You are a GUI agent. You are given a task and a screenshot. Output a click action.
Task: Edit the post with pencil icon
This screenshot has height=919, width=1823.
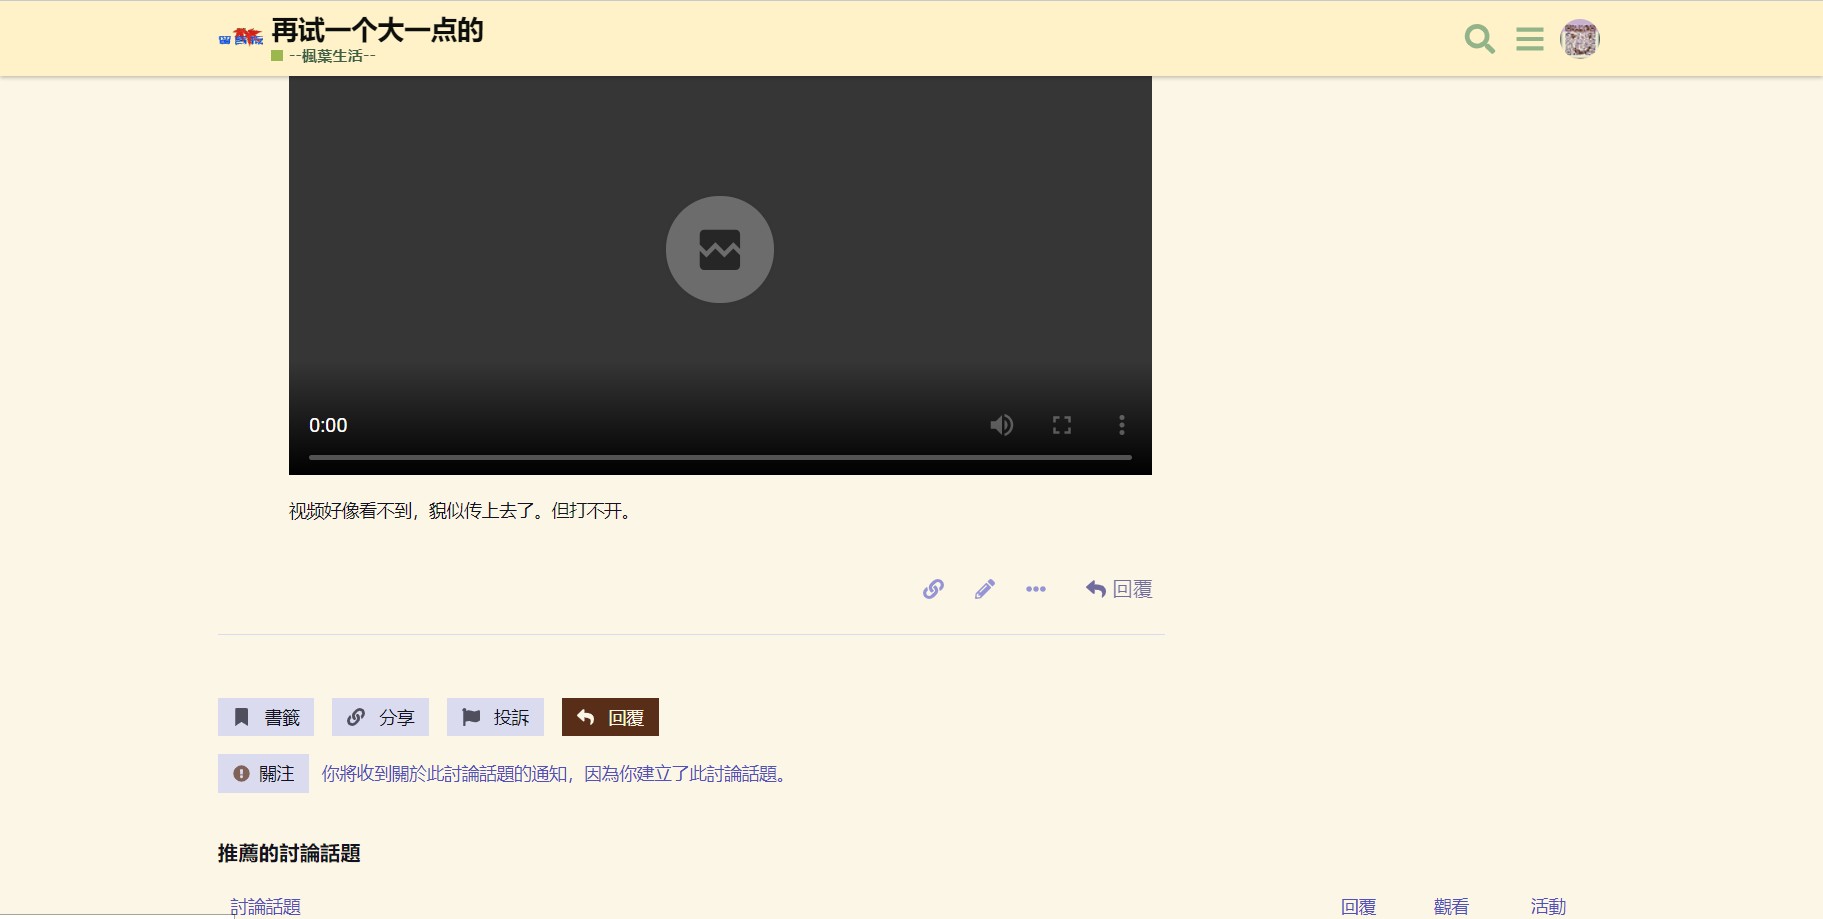click(x=985, y=589)
